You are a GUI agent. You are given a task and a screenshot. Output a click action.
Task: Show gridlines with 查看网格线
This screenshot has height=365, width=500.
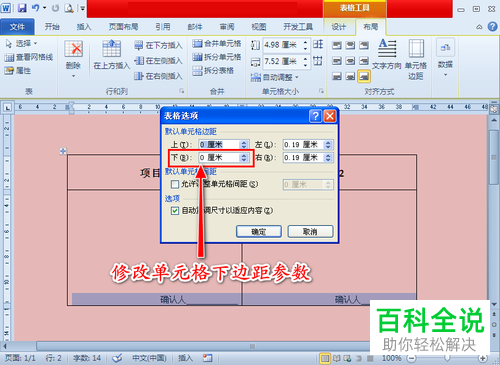(x=29, y=57)
